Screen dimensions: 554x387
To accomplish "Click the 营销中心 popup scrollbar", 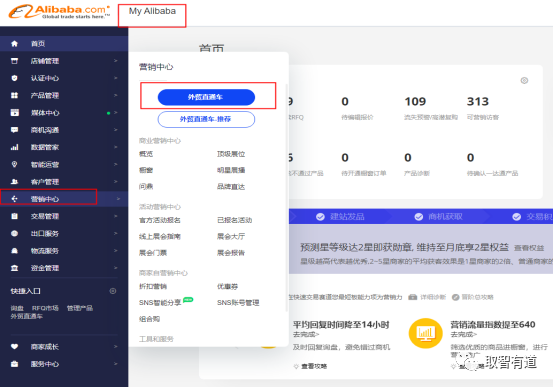I will (287, 198).
